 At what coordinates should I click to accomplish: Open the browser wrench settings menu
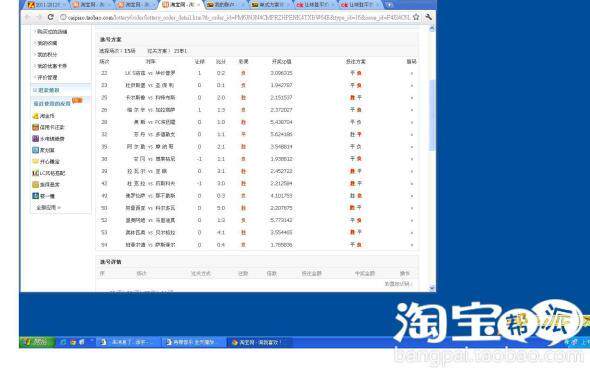pos(428,17)
